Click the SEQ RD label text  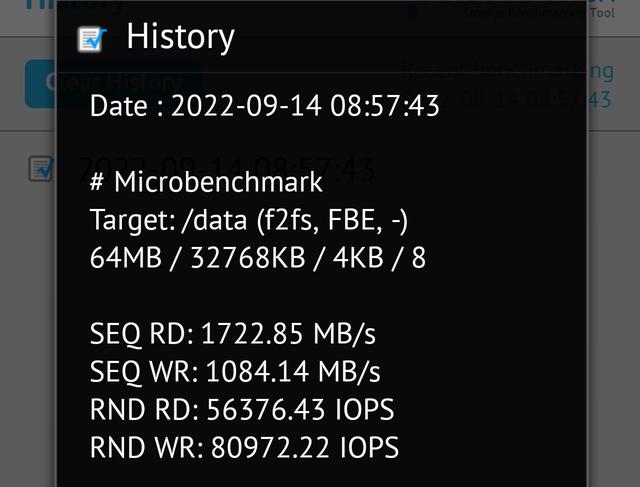[142, 334]
